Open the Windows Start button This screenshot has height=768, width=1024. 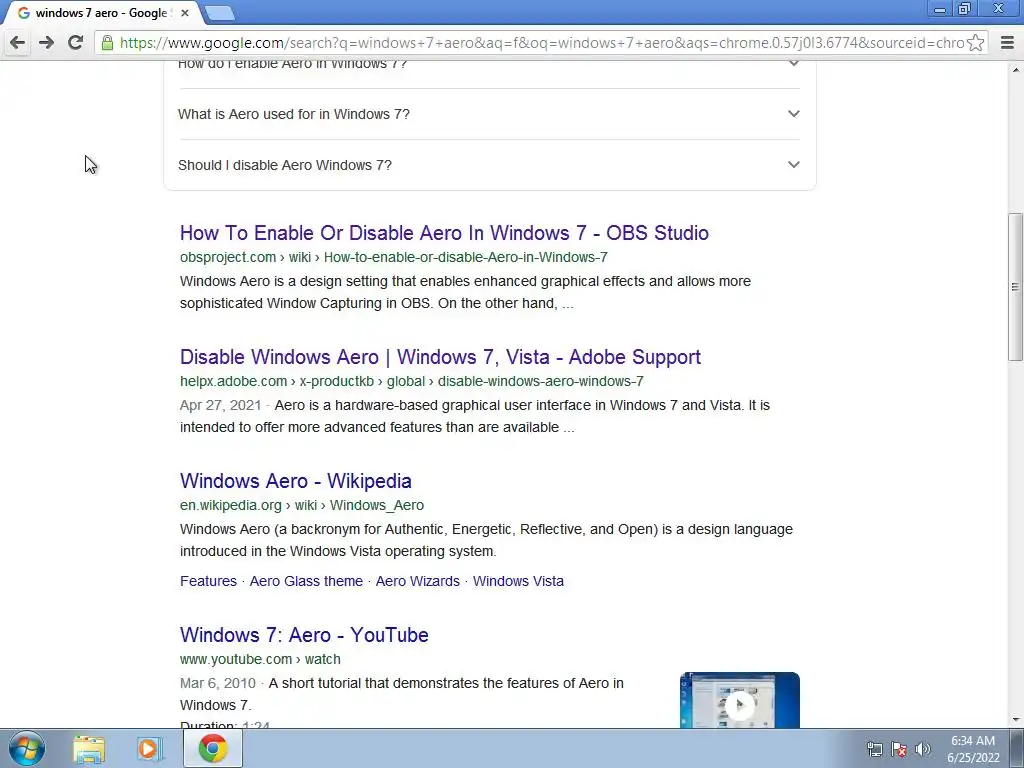(x=27, y=748)
